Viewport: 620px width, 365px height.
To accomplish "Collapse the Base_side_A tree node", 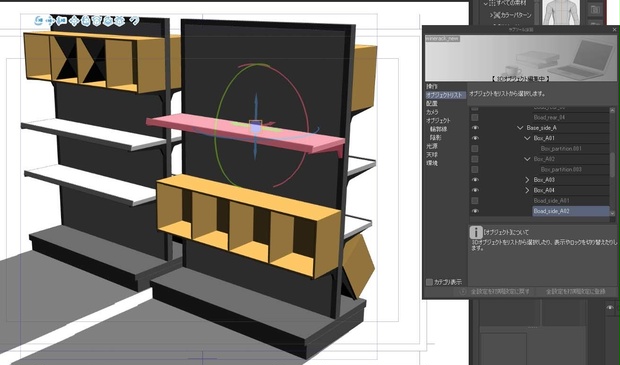I will [520, 128].
